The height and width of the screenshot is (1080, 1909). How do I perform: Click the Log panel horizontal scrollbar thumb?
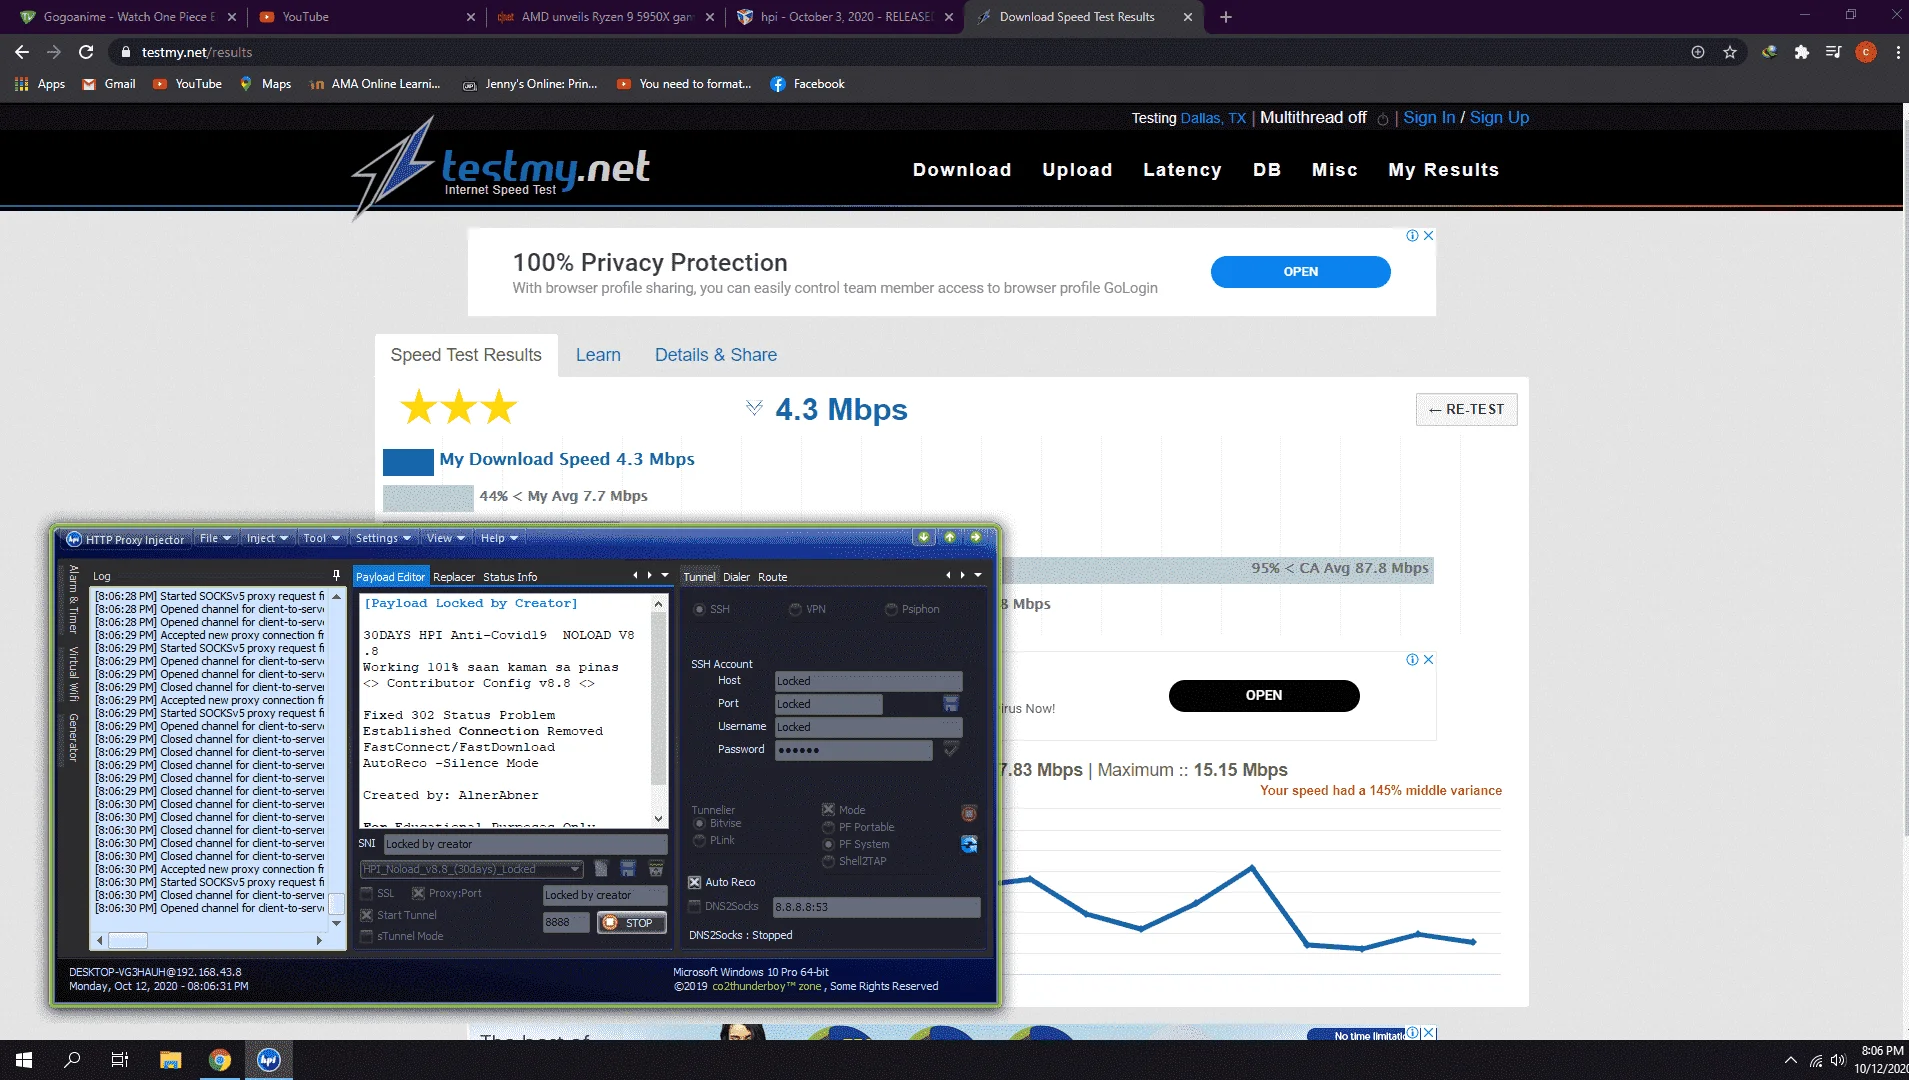click(x=128, y=940)
